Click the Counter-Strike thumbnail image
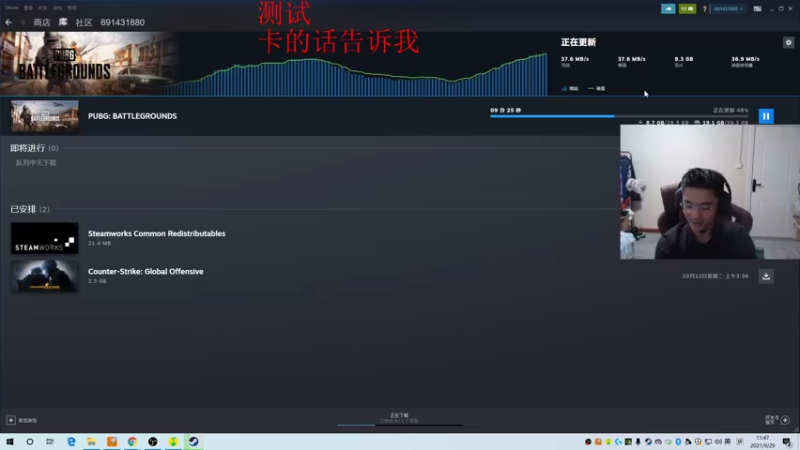 45,277
